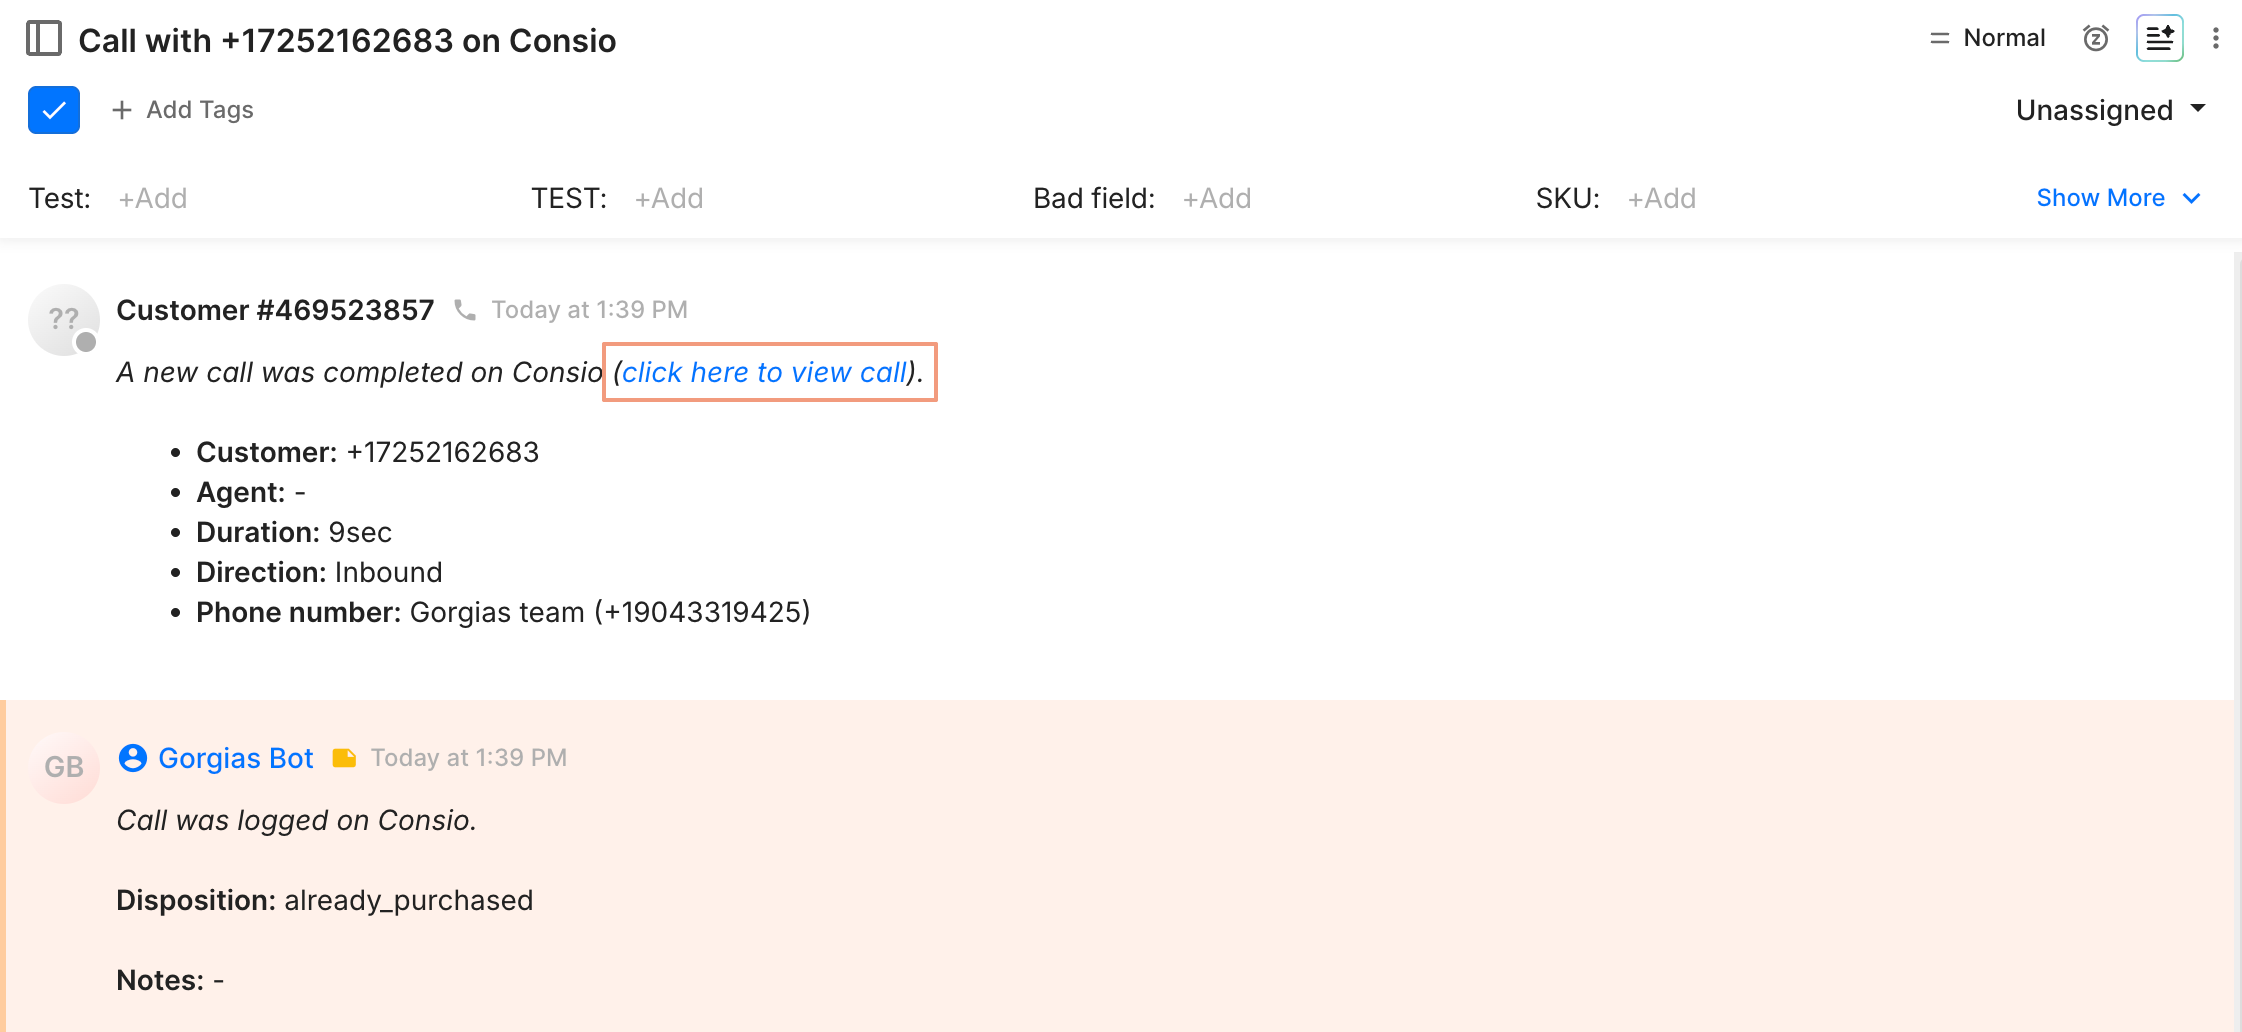Toggle the sidebar panel icon

point(44,39)
